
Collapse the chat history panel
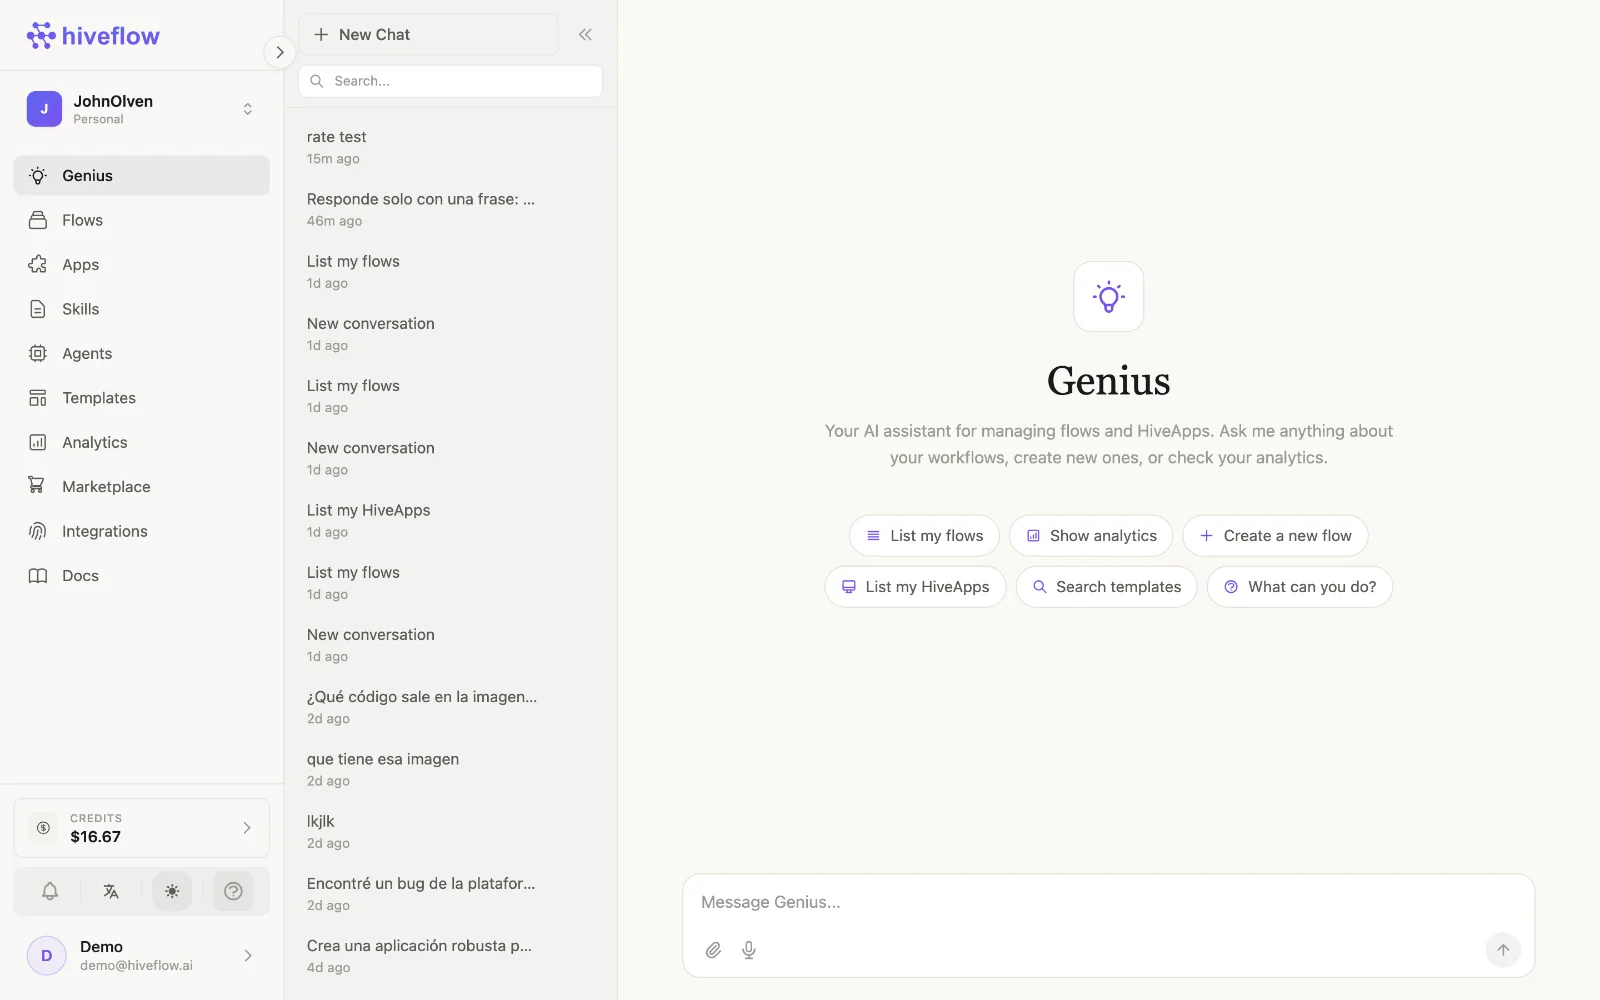585,35
